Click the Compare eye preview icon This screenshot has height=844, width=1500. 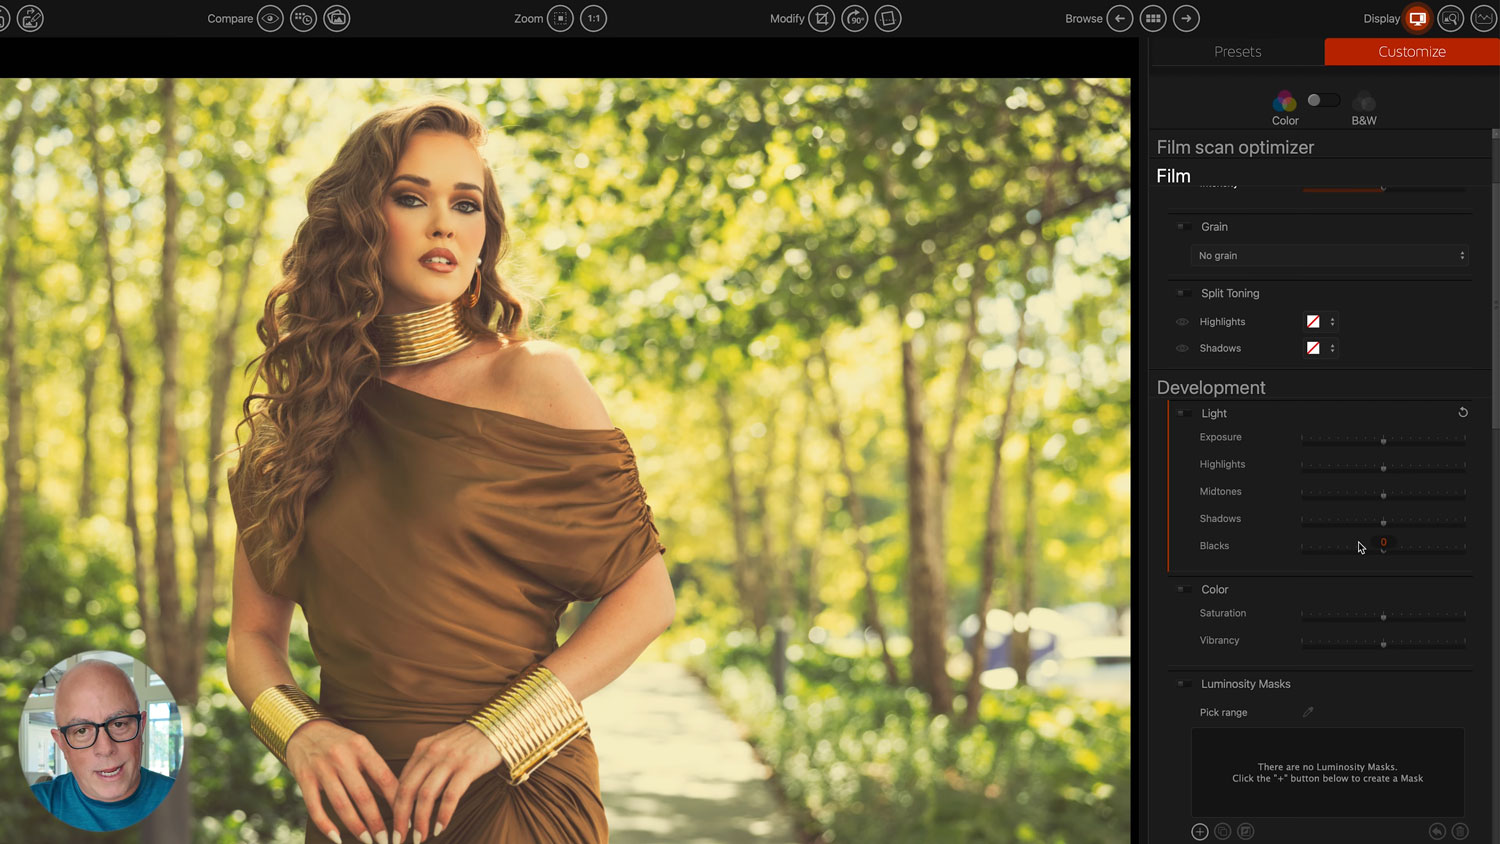[x=270, y=18]
